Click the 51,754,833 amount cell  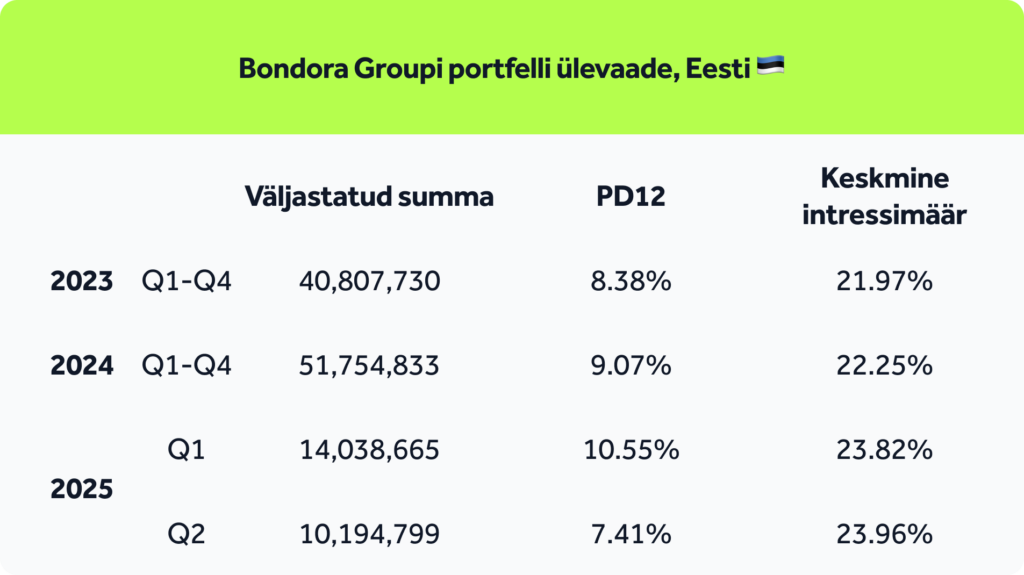(369, 365)
